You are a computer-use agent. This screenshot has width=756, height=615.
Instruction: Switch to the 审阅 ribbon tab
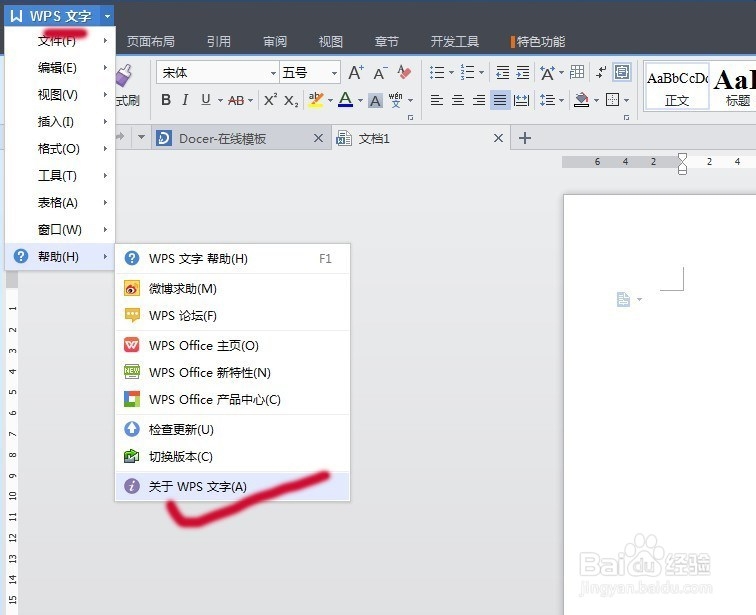pyautogui.click(x=275, y=41)
